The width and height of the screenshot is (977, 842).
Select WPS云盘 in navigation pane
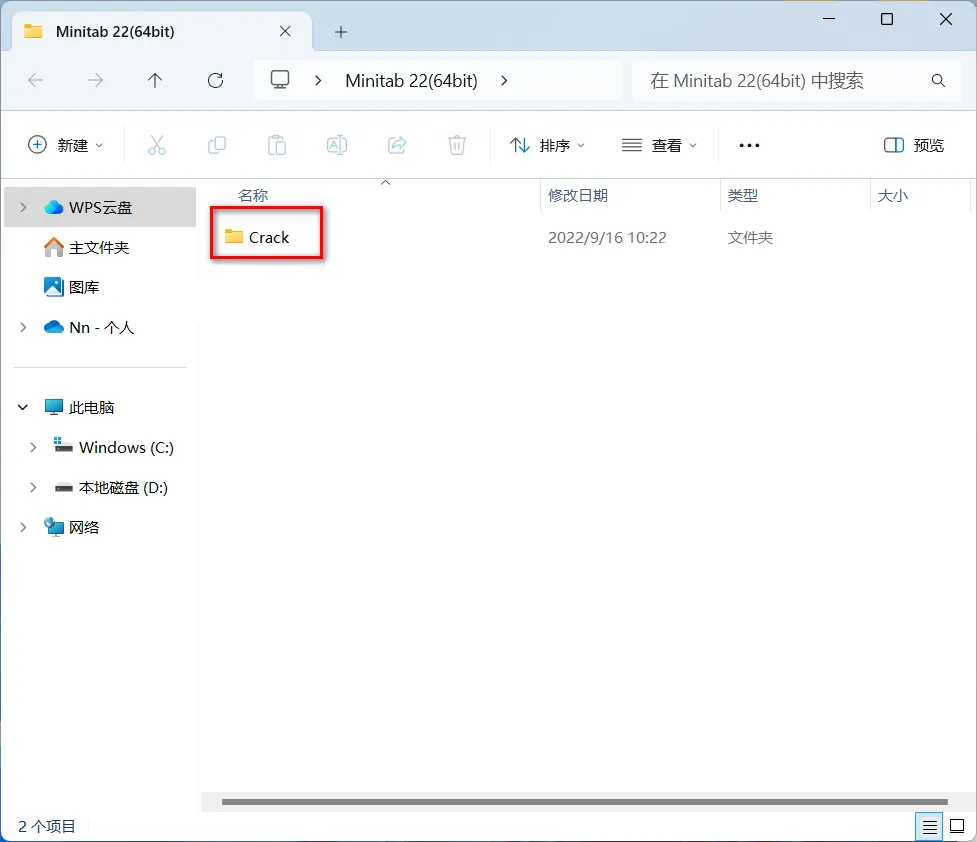(100, 207)
